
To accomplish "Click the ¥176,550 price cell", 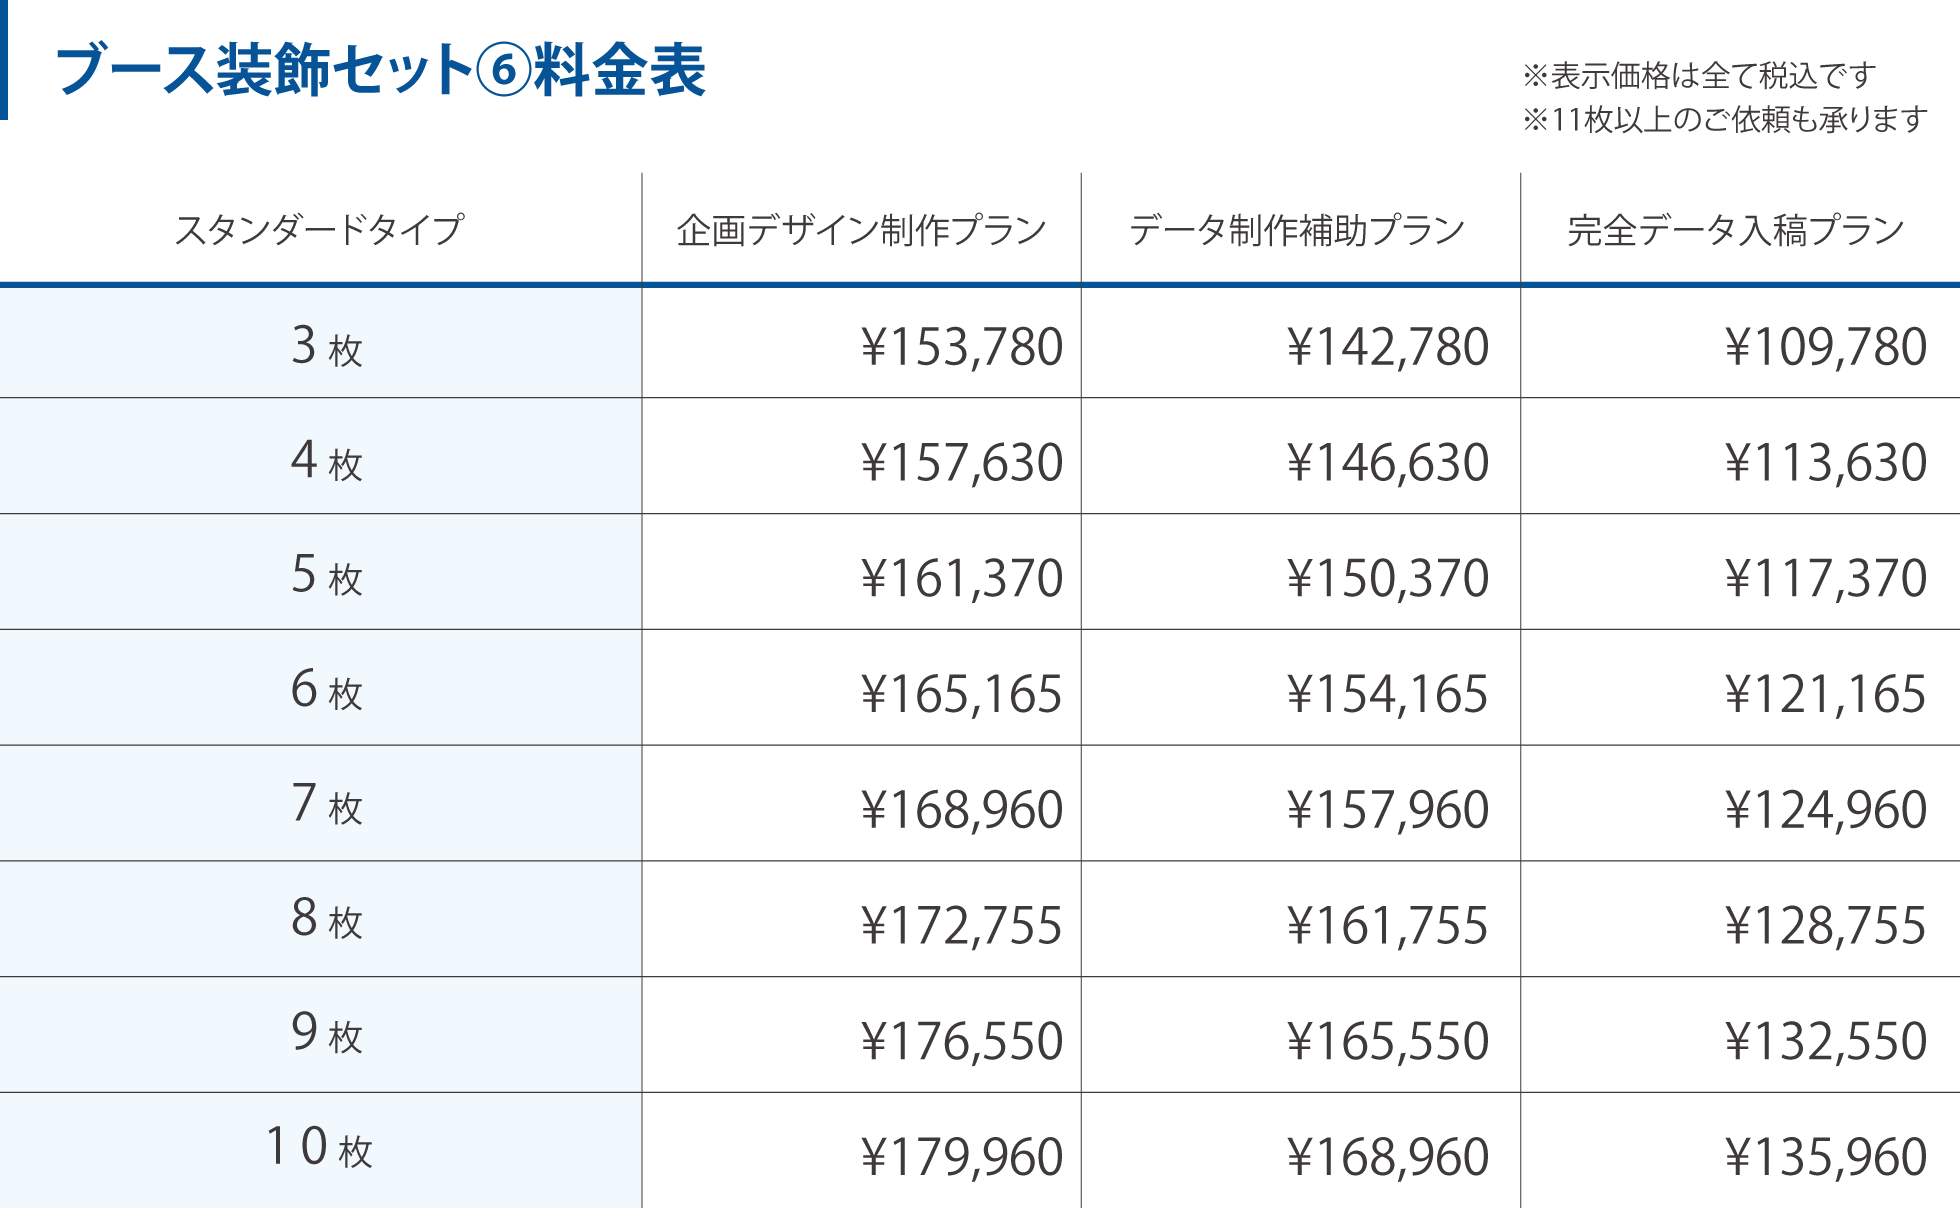I will point(961,1041).
